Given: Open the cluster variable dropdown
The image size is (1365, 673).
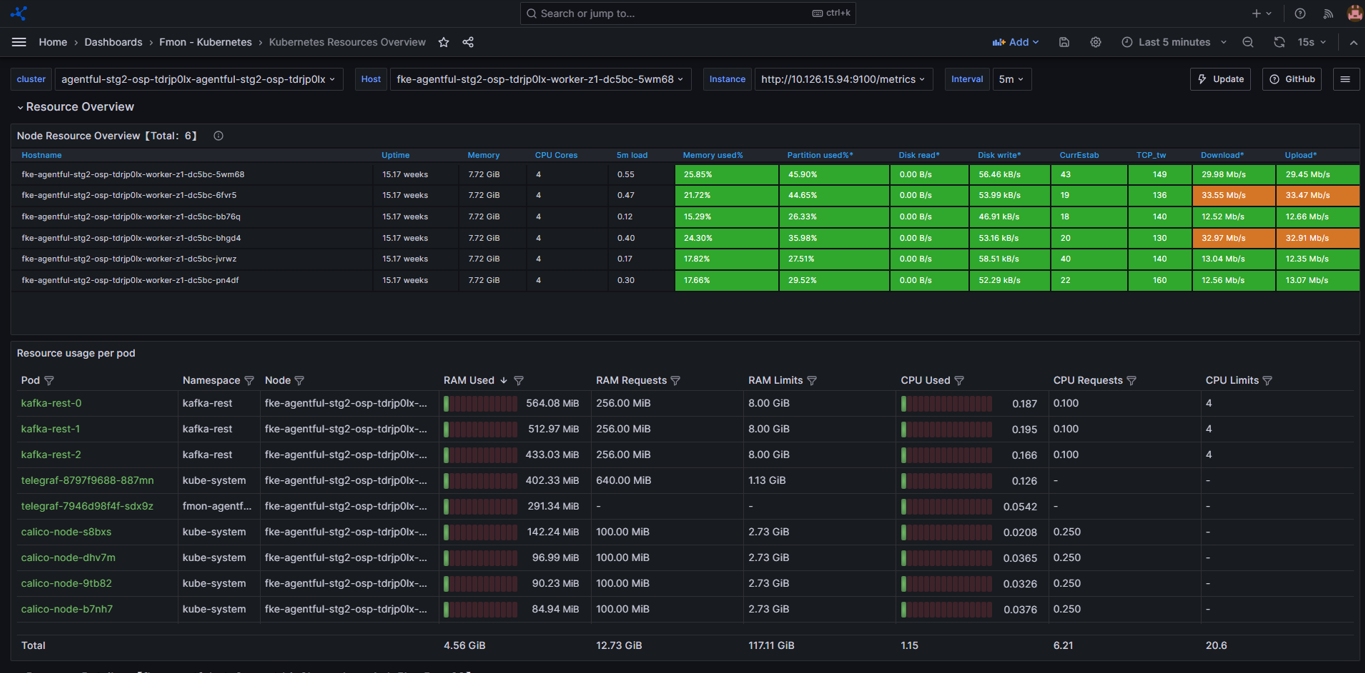Looking at the screenshot, I should point(198,79).
